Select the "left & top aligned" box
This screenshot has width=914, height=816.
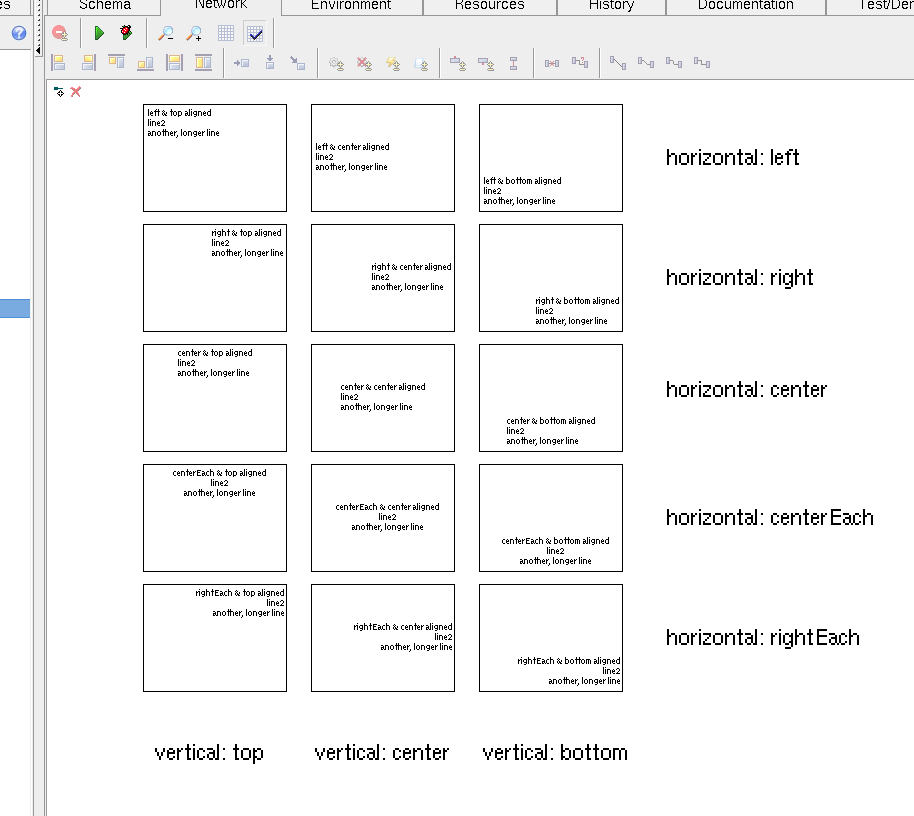click(x=215, y=158)
